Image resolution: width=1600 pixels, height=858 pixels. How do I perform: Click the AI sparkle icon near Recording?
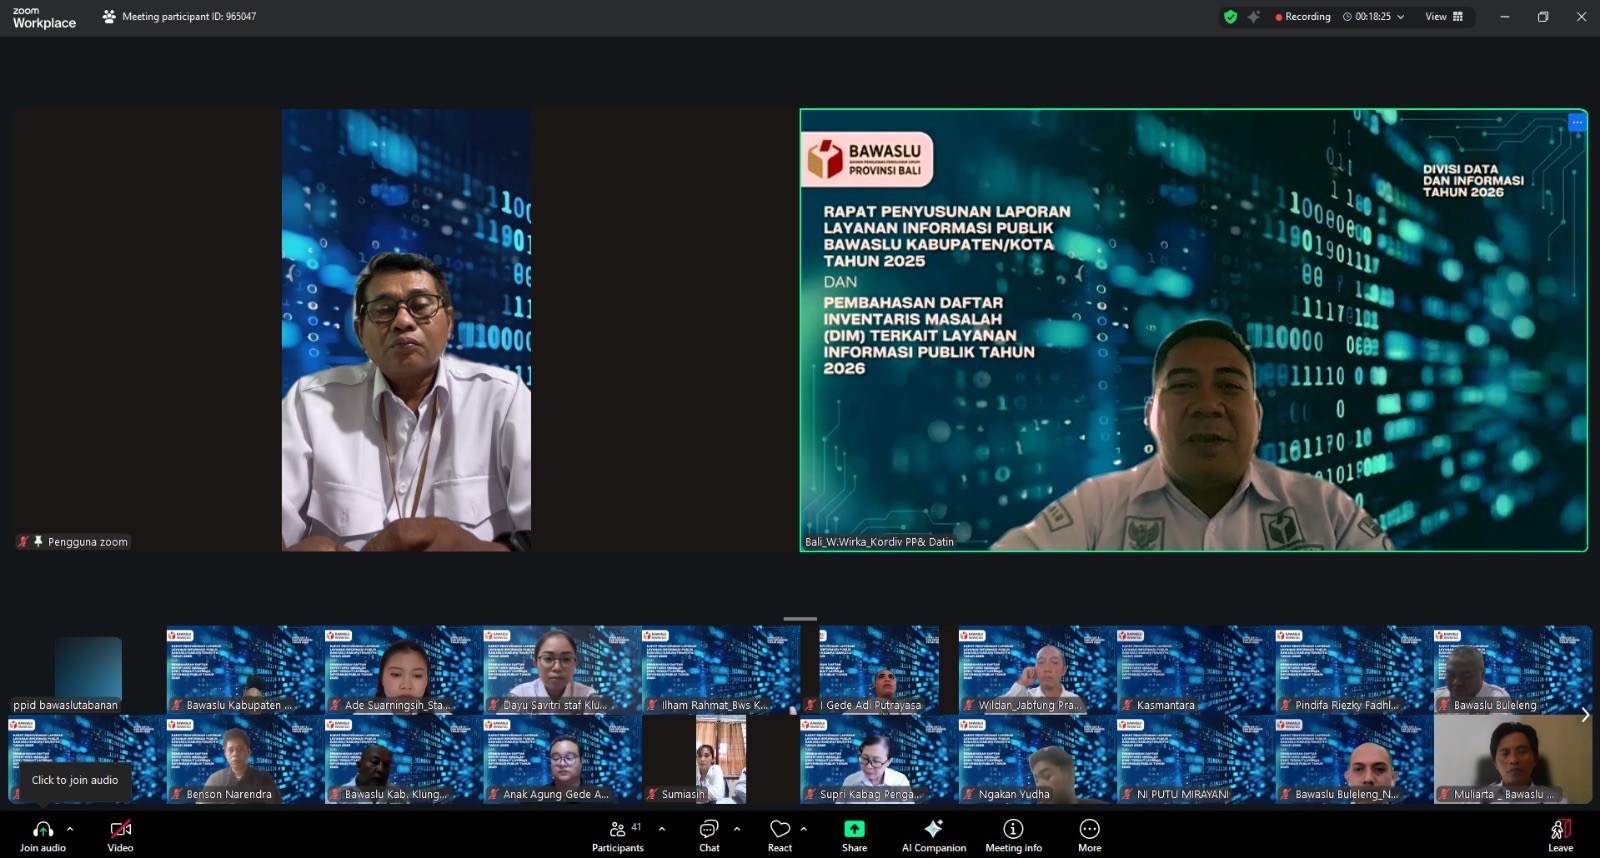point(1253,16)
